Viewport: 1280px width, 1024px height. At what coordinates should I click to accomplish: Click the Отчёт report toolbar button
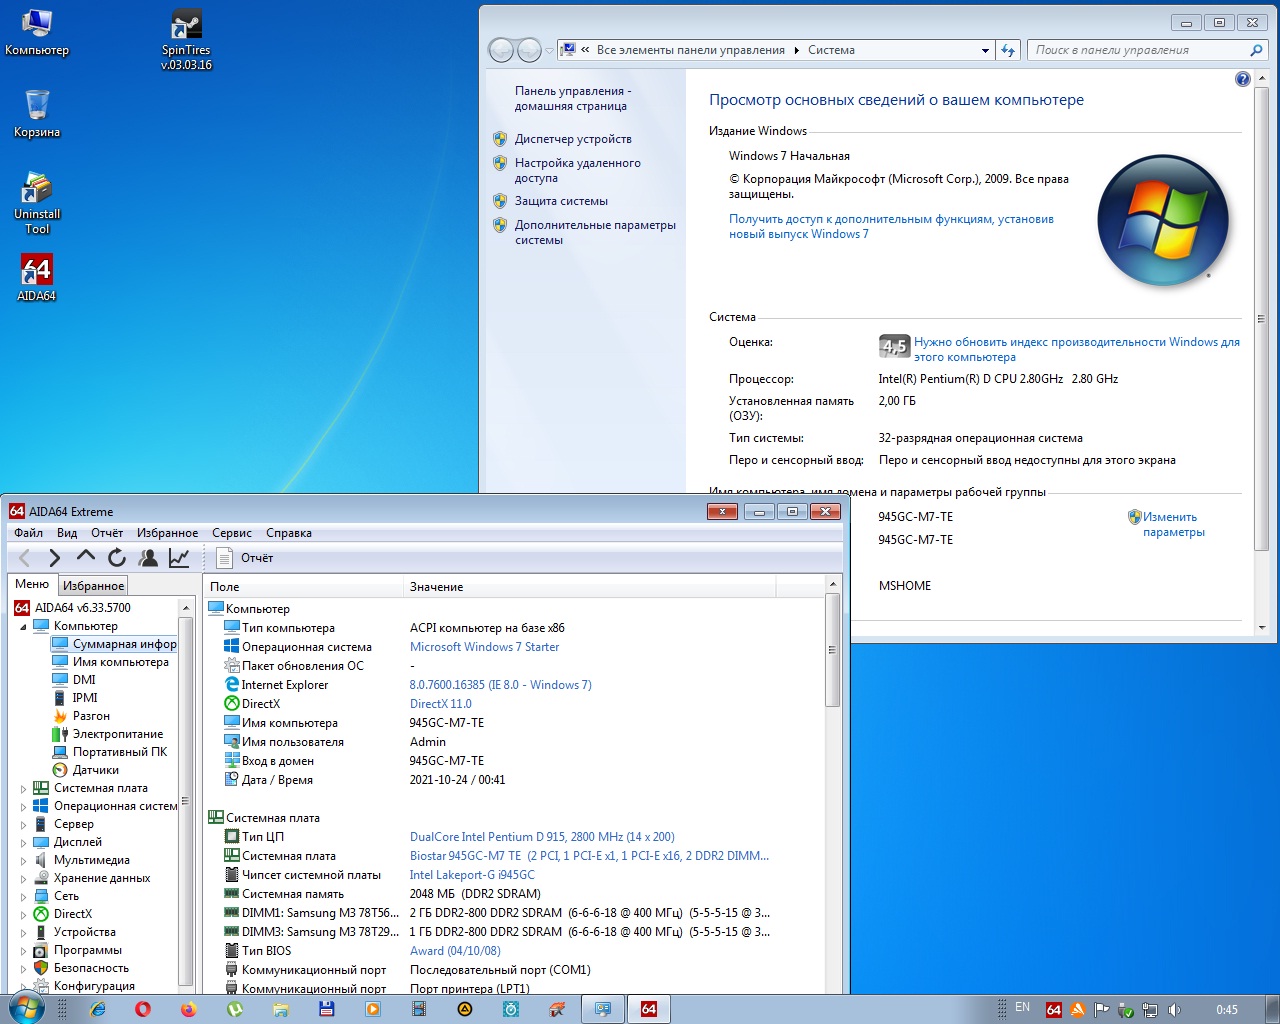pos(245,558)
